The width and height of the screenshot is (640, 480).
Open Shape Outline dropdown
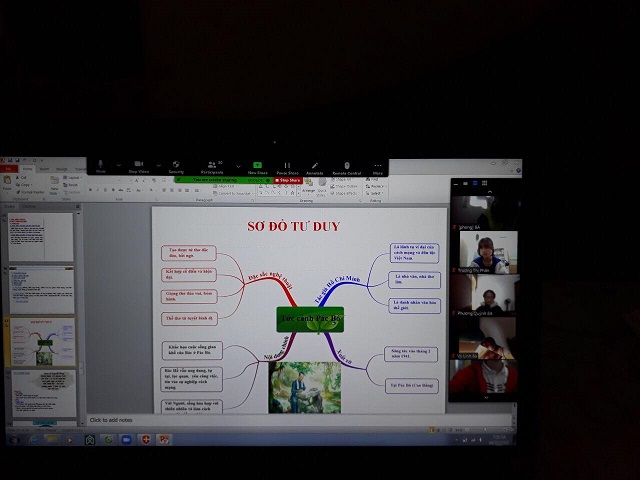coord(345,186)
